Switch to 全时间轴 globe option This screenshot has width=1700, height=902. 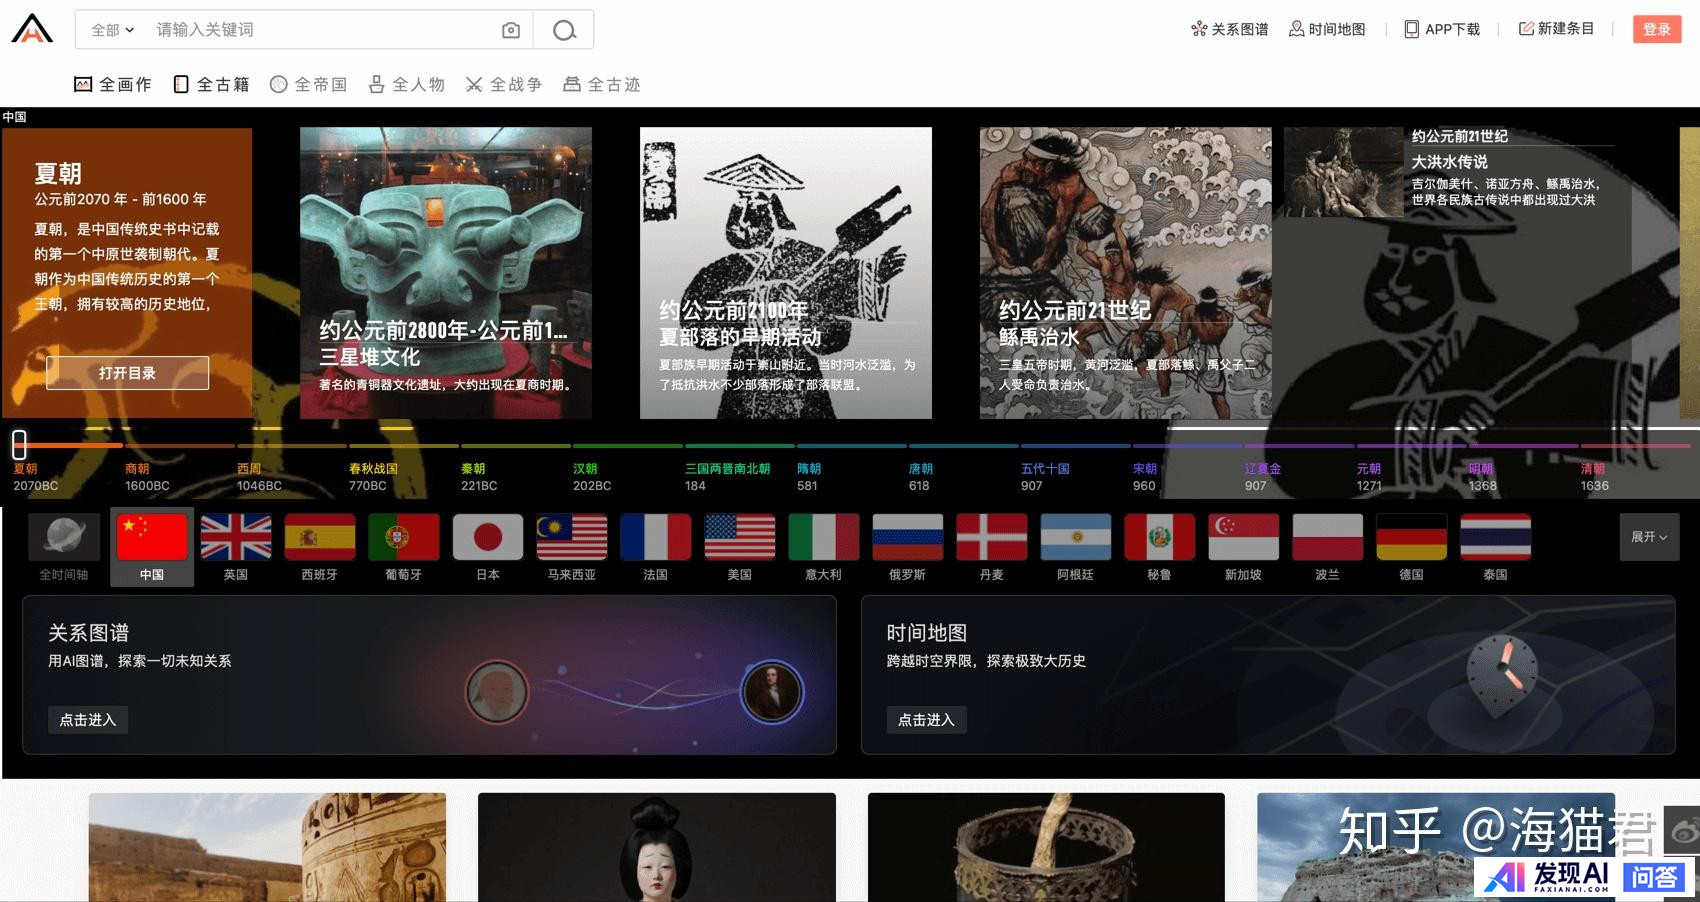[x=64, y=537]
